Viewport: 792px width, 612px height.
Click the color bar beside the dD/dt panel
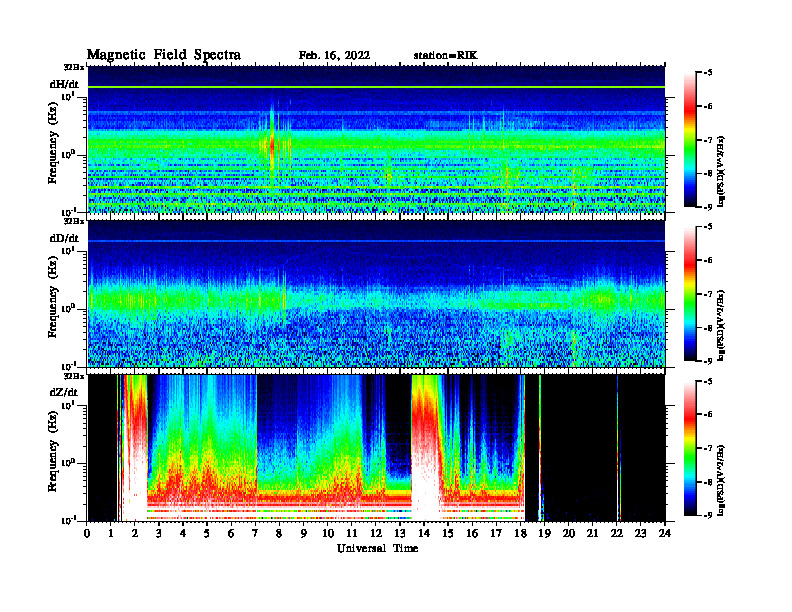(x=690, y=294)
